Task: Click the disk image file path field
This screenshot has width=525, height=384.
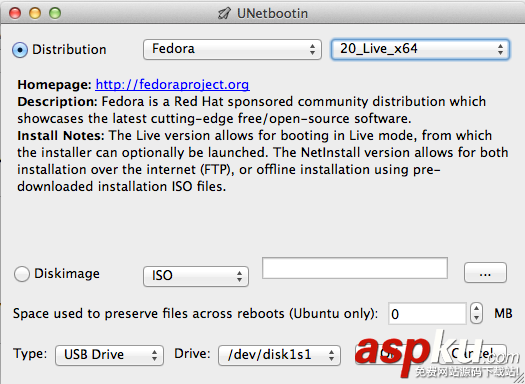Action: pyautogui.click(x=355, y=268)
